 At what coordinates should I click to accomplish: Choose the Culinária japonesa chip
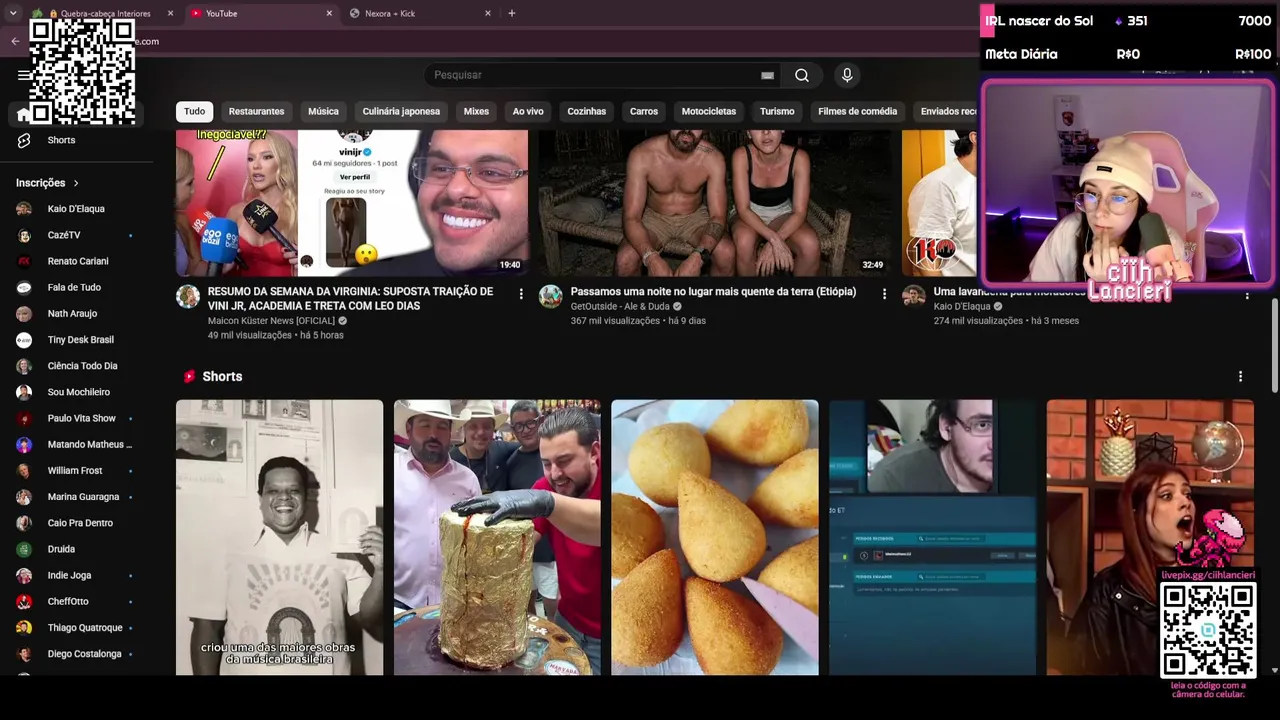[x=401, y=111]
